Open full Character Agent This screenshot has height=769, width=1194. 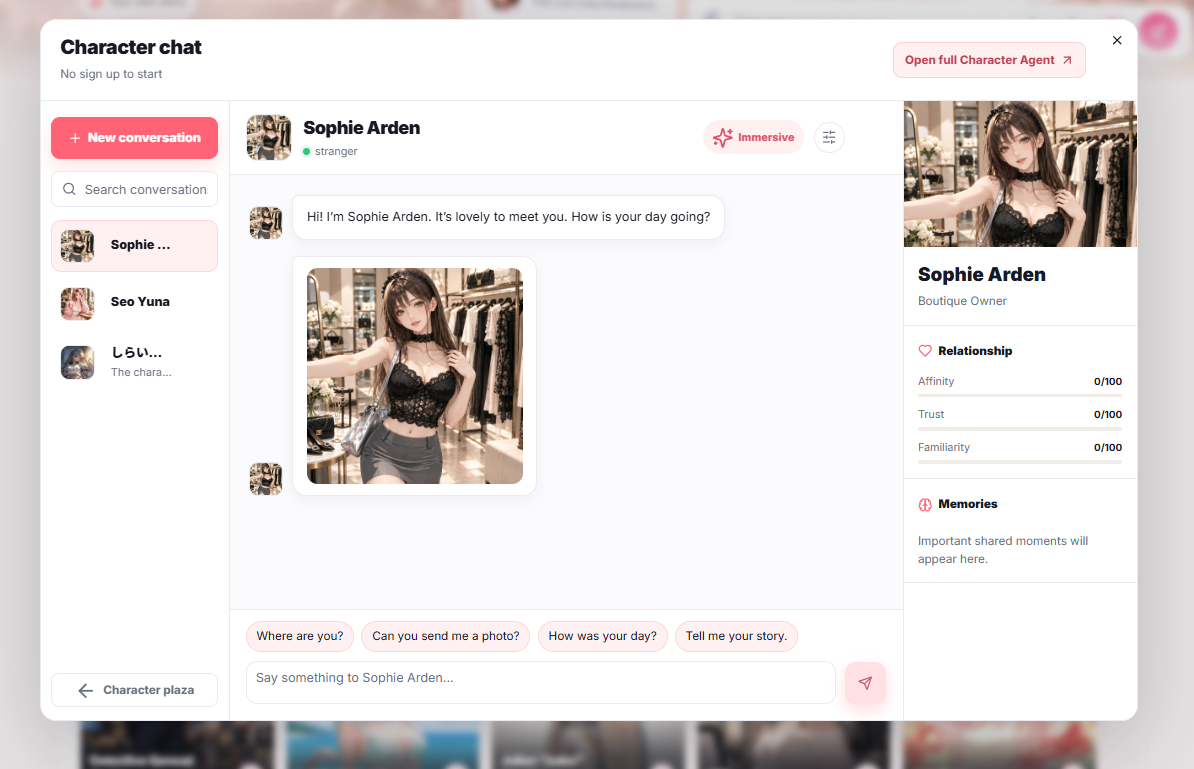click(x=988, y=60)
